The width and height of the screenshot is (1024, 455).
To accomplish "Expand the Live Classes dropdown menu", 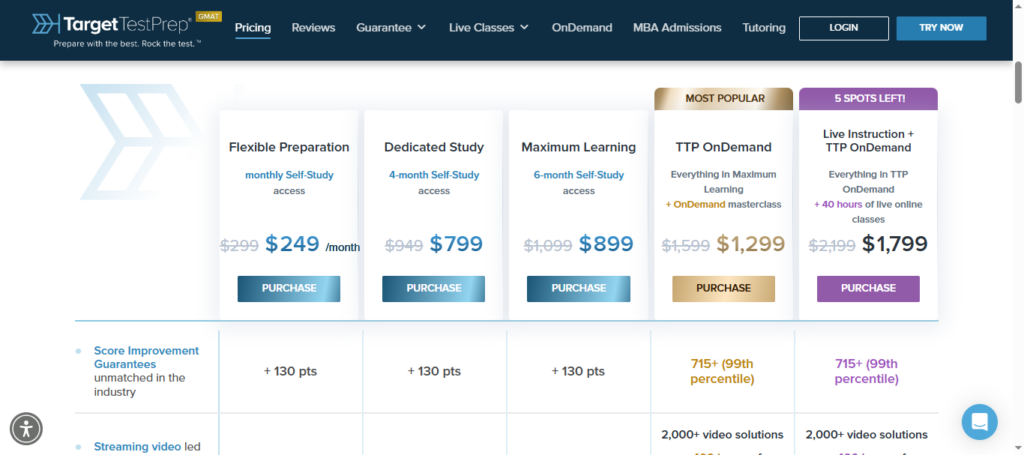I will (x=489, y=28).
